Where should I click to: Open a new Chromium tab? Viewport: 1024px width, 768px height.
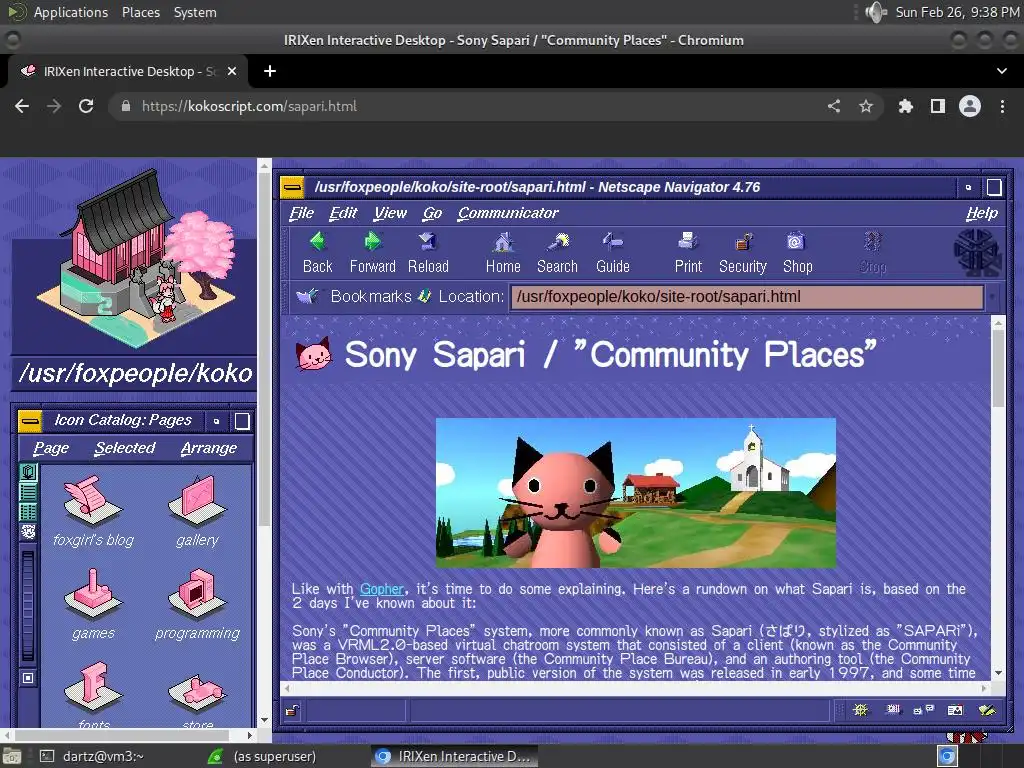270,71
